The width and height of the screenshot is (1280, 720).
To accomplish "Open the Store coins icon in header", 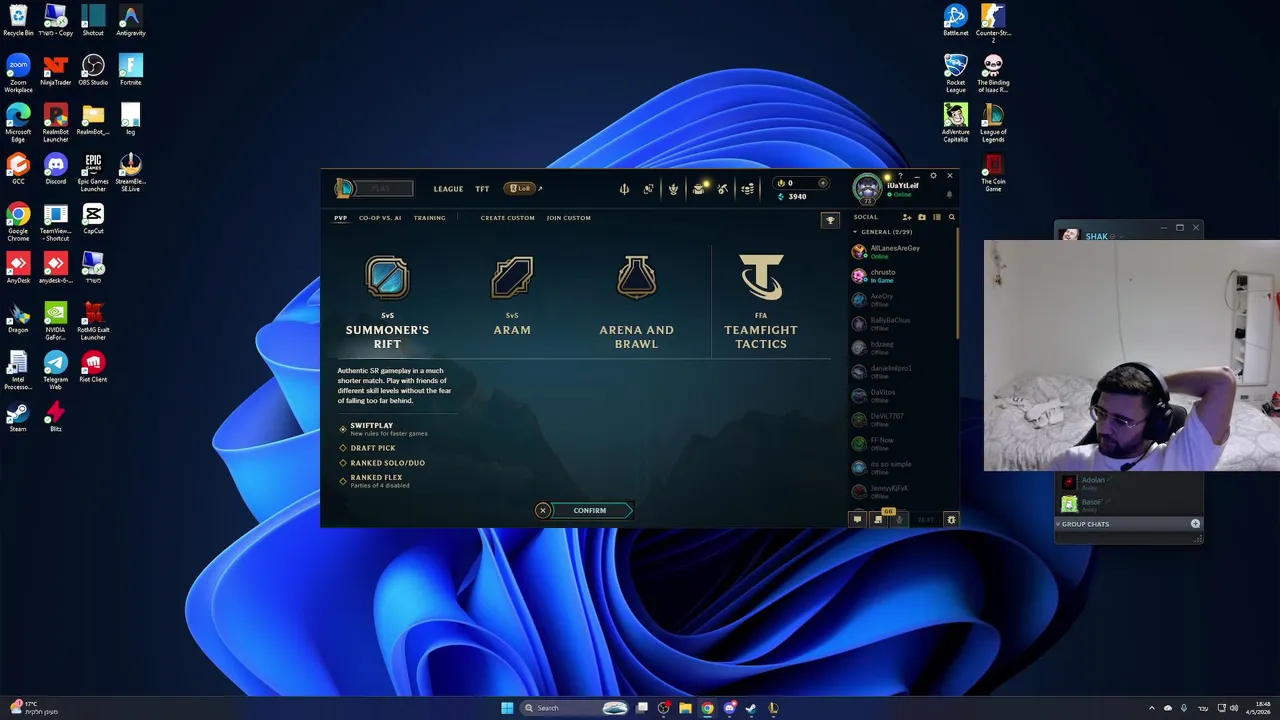I will click(x=747, y=189).
